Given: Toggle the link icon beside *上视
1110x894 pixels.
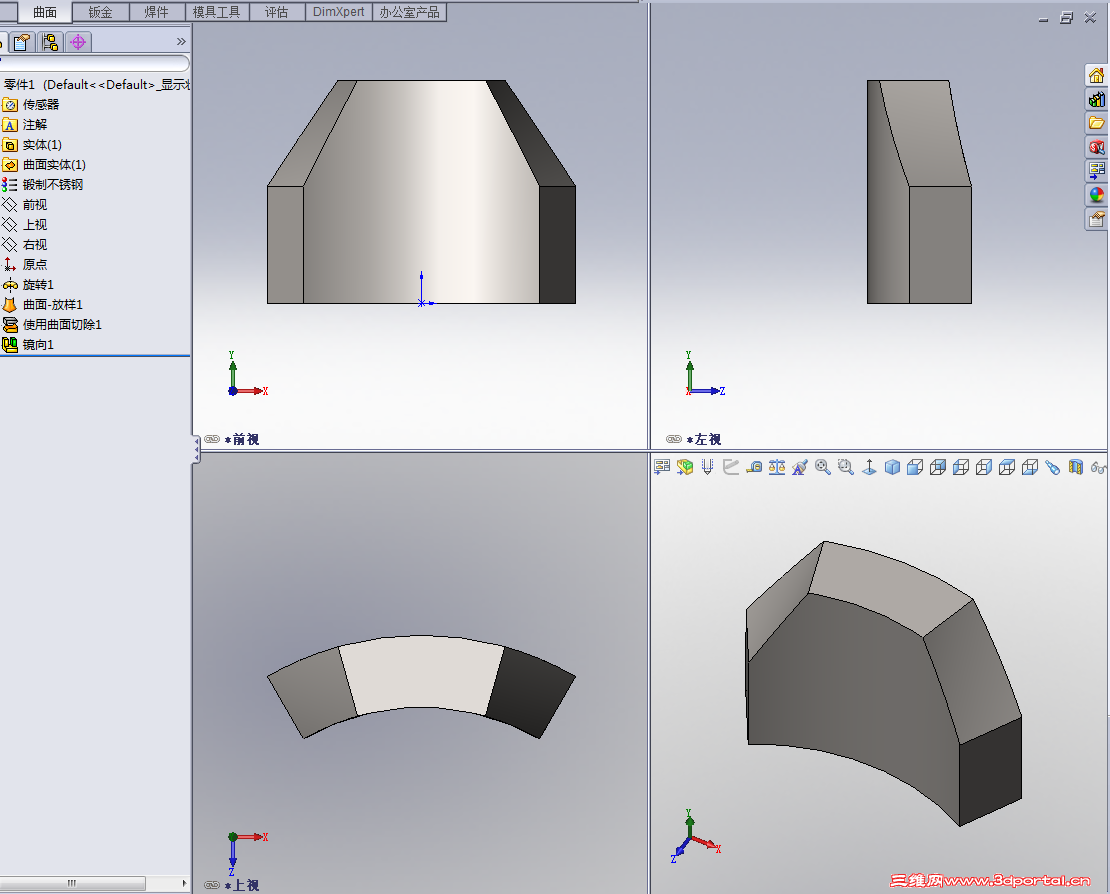Looking at the screenshot, I should pos(212,886).
